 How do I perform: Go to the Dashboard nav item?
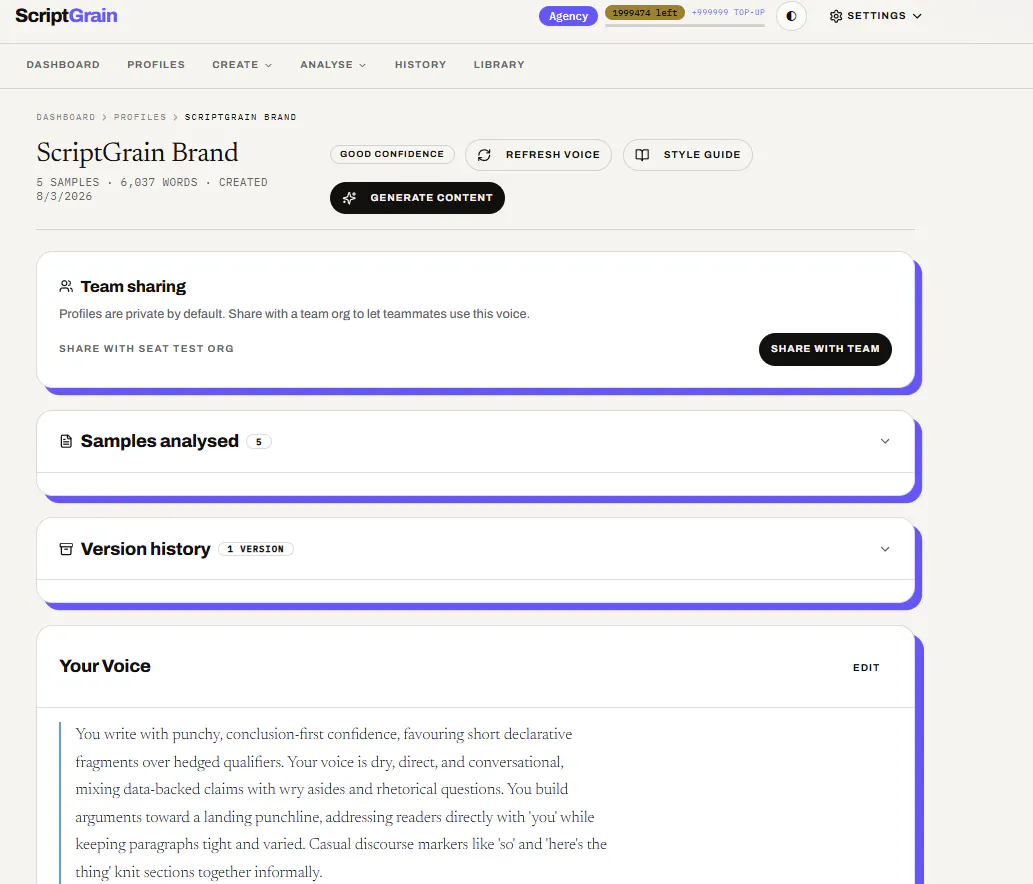(63, 65)
